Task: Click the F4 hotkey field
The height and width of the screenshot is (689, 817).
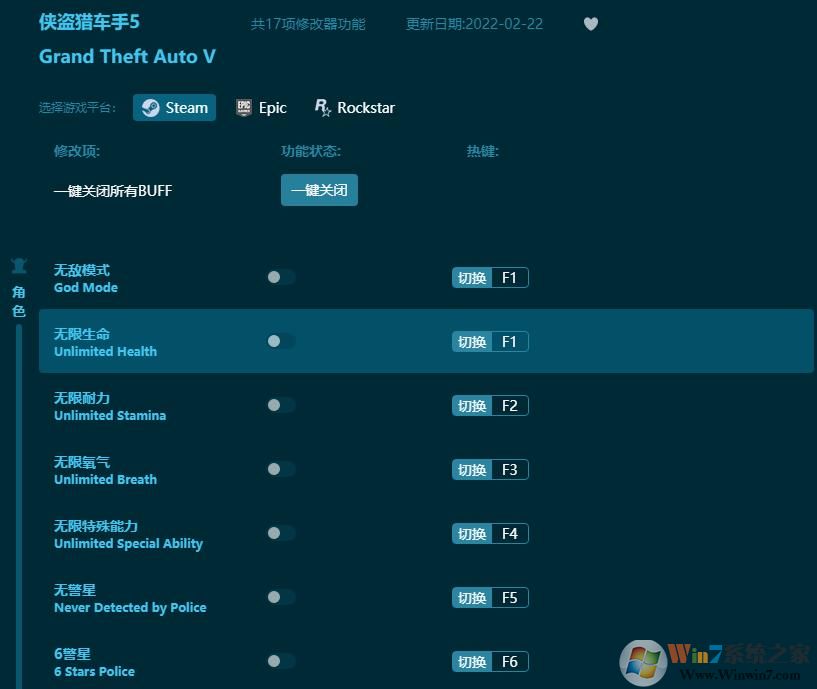Action: pyautogui.click(x=510, y=534)
